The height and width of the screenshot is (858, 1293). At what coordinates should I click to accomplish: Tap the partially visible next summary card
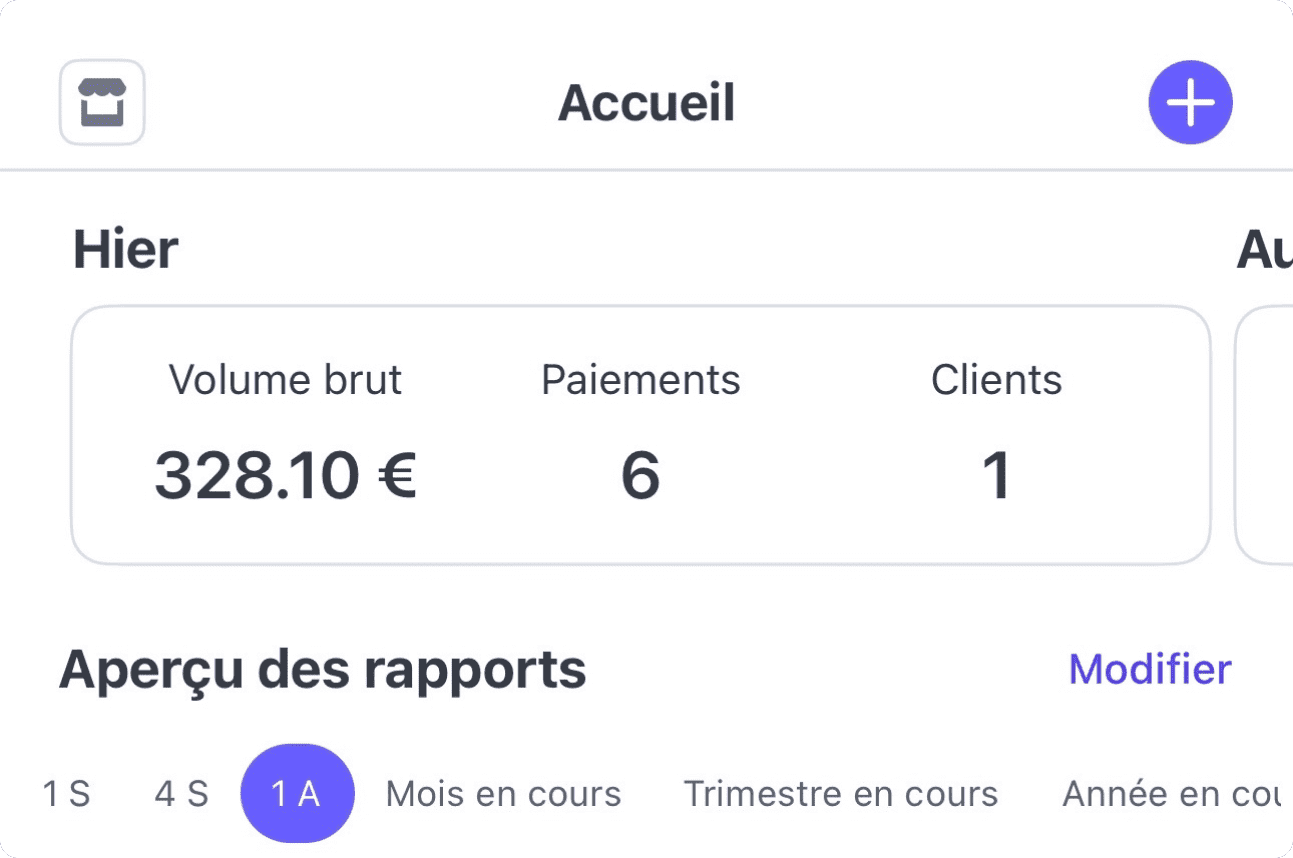1265,435
